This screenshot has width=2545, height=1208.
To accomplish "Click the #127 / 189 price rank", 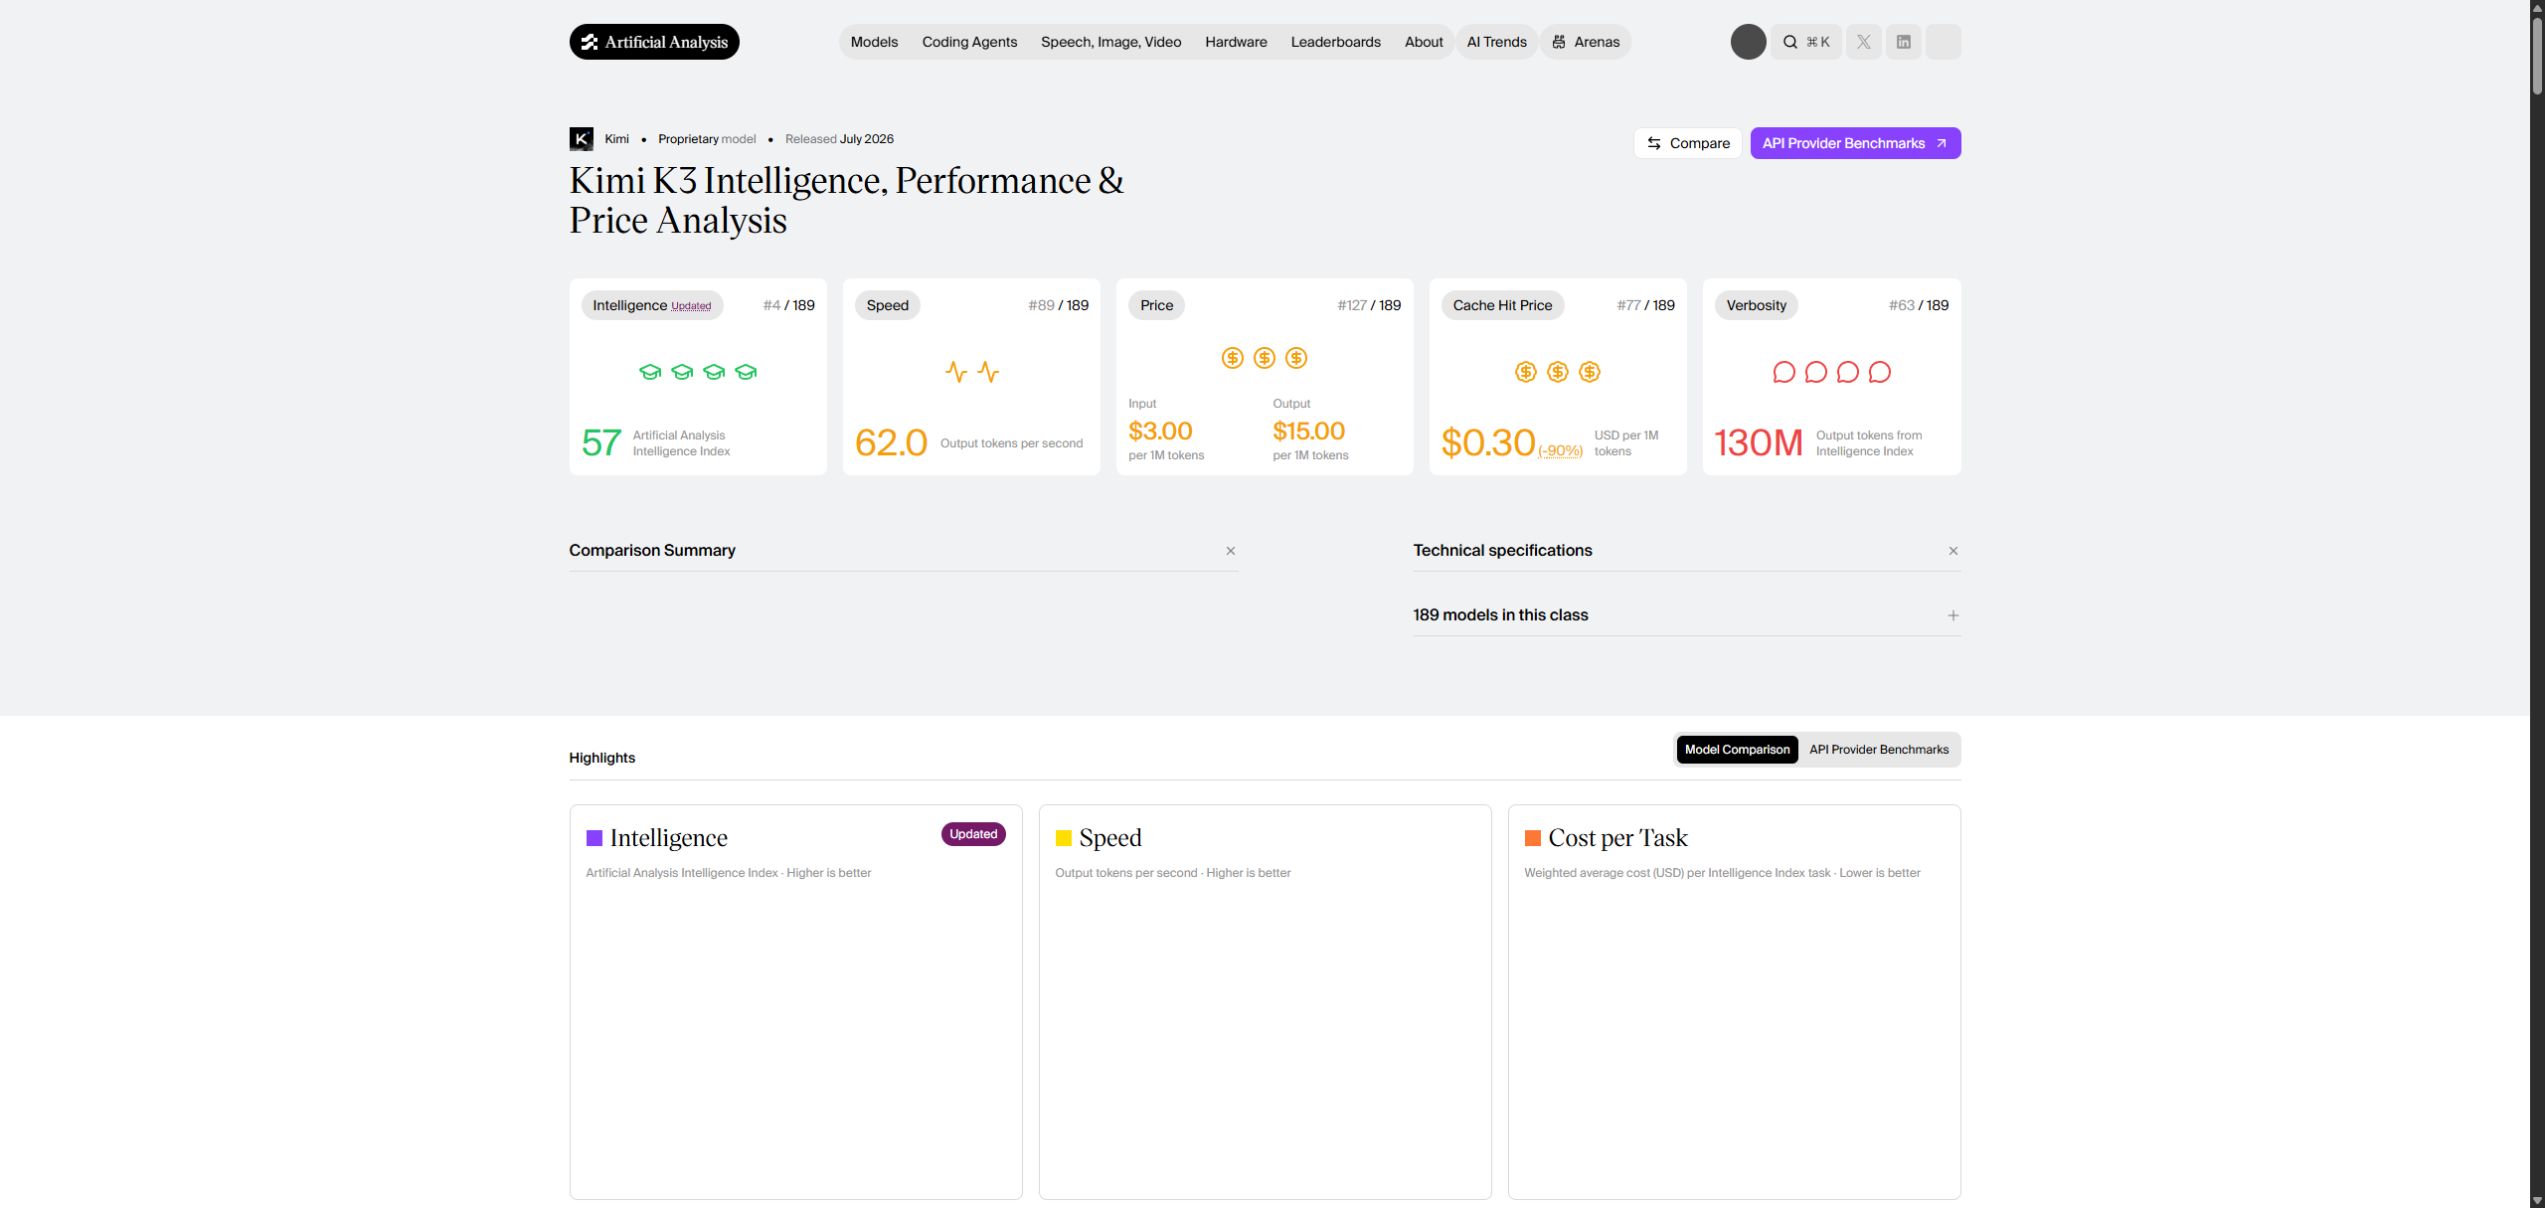I will [1368, 305].
